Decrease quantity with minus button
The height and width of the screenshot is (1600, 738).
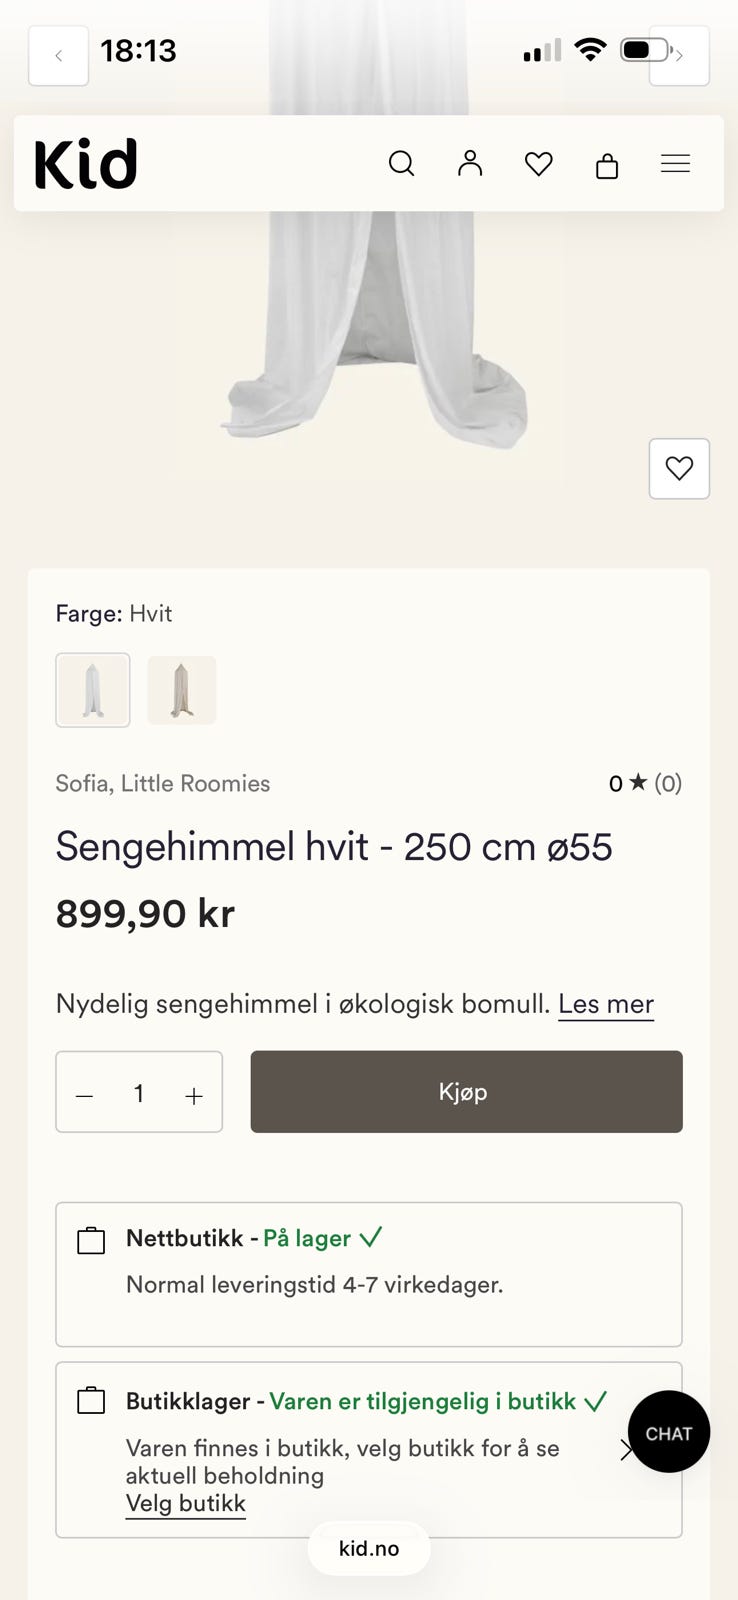[84, 1096]
